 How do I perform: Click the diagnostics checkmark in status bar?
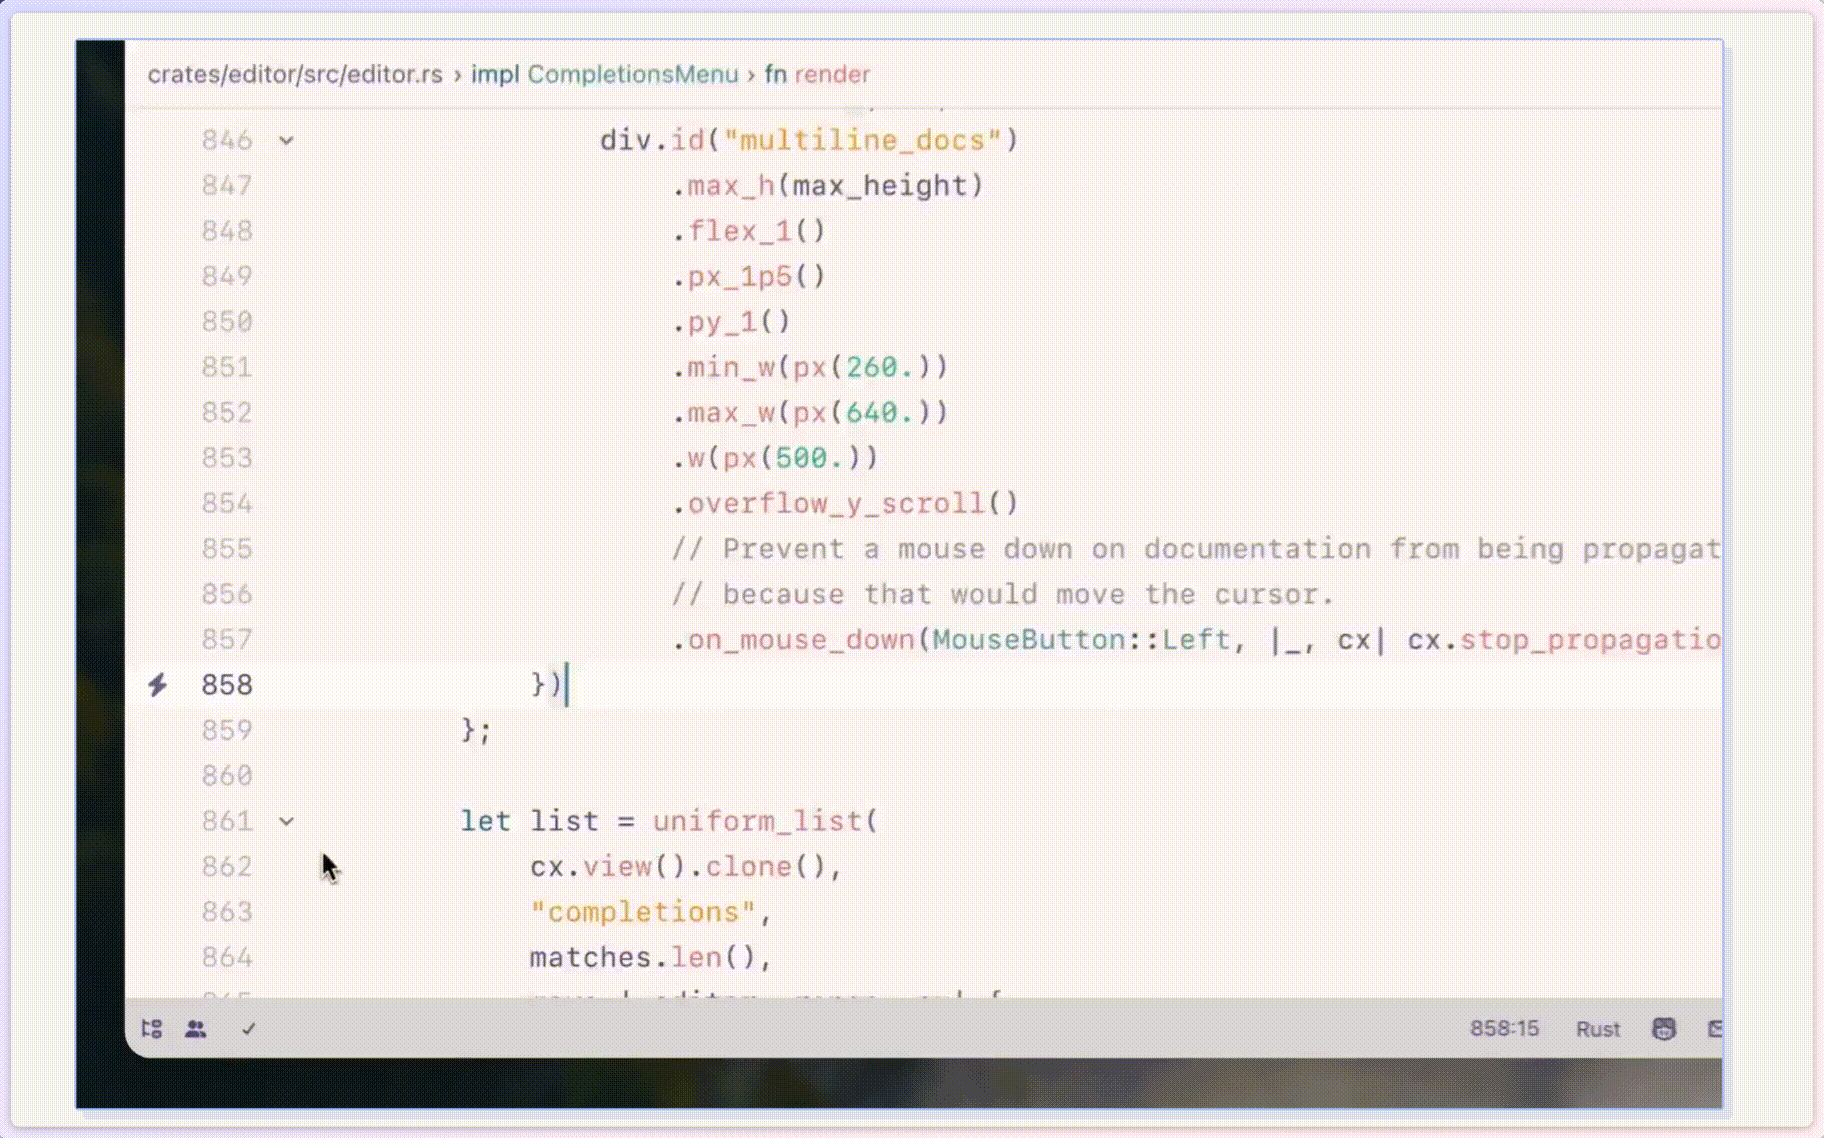click(x=247, y=1028)
